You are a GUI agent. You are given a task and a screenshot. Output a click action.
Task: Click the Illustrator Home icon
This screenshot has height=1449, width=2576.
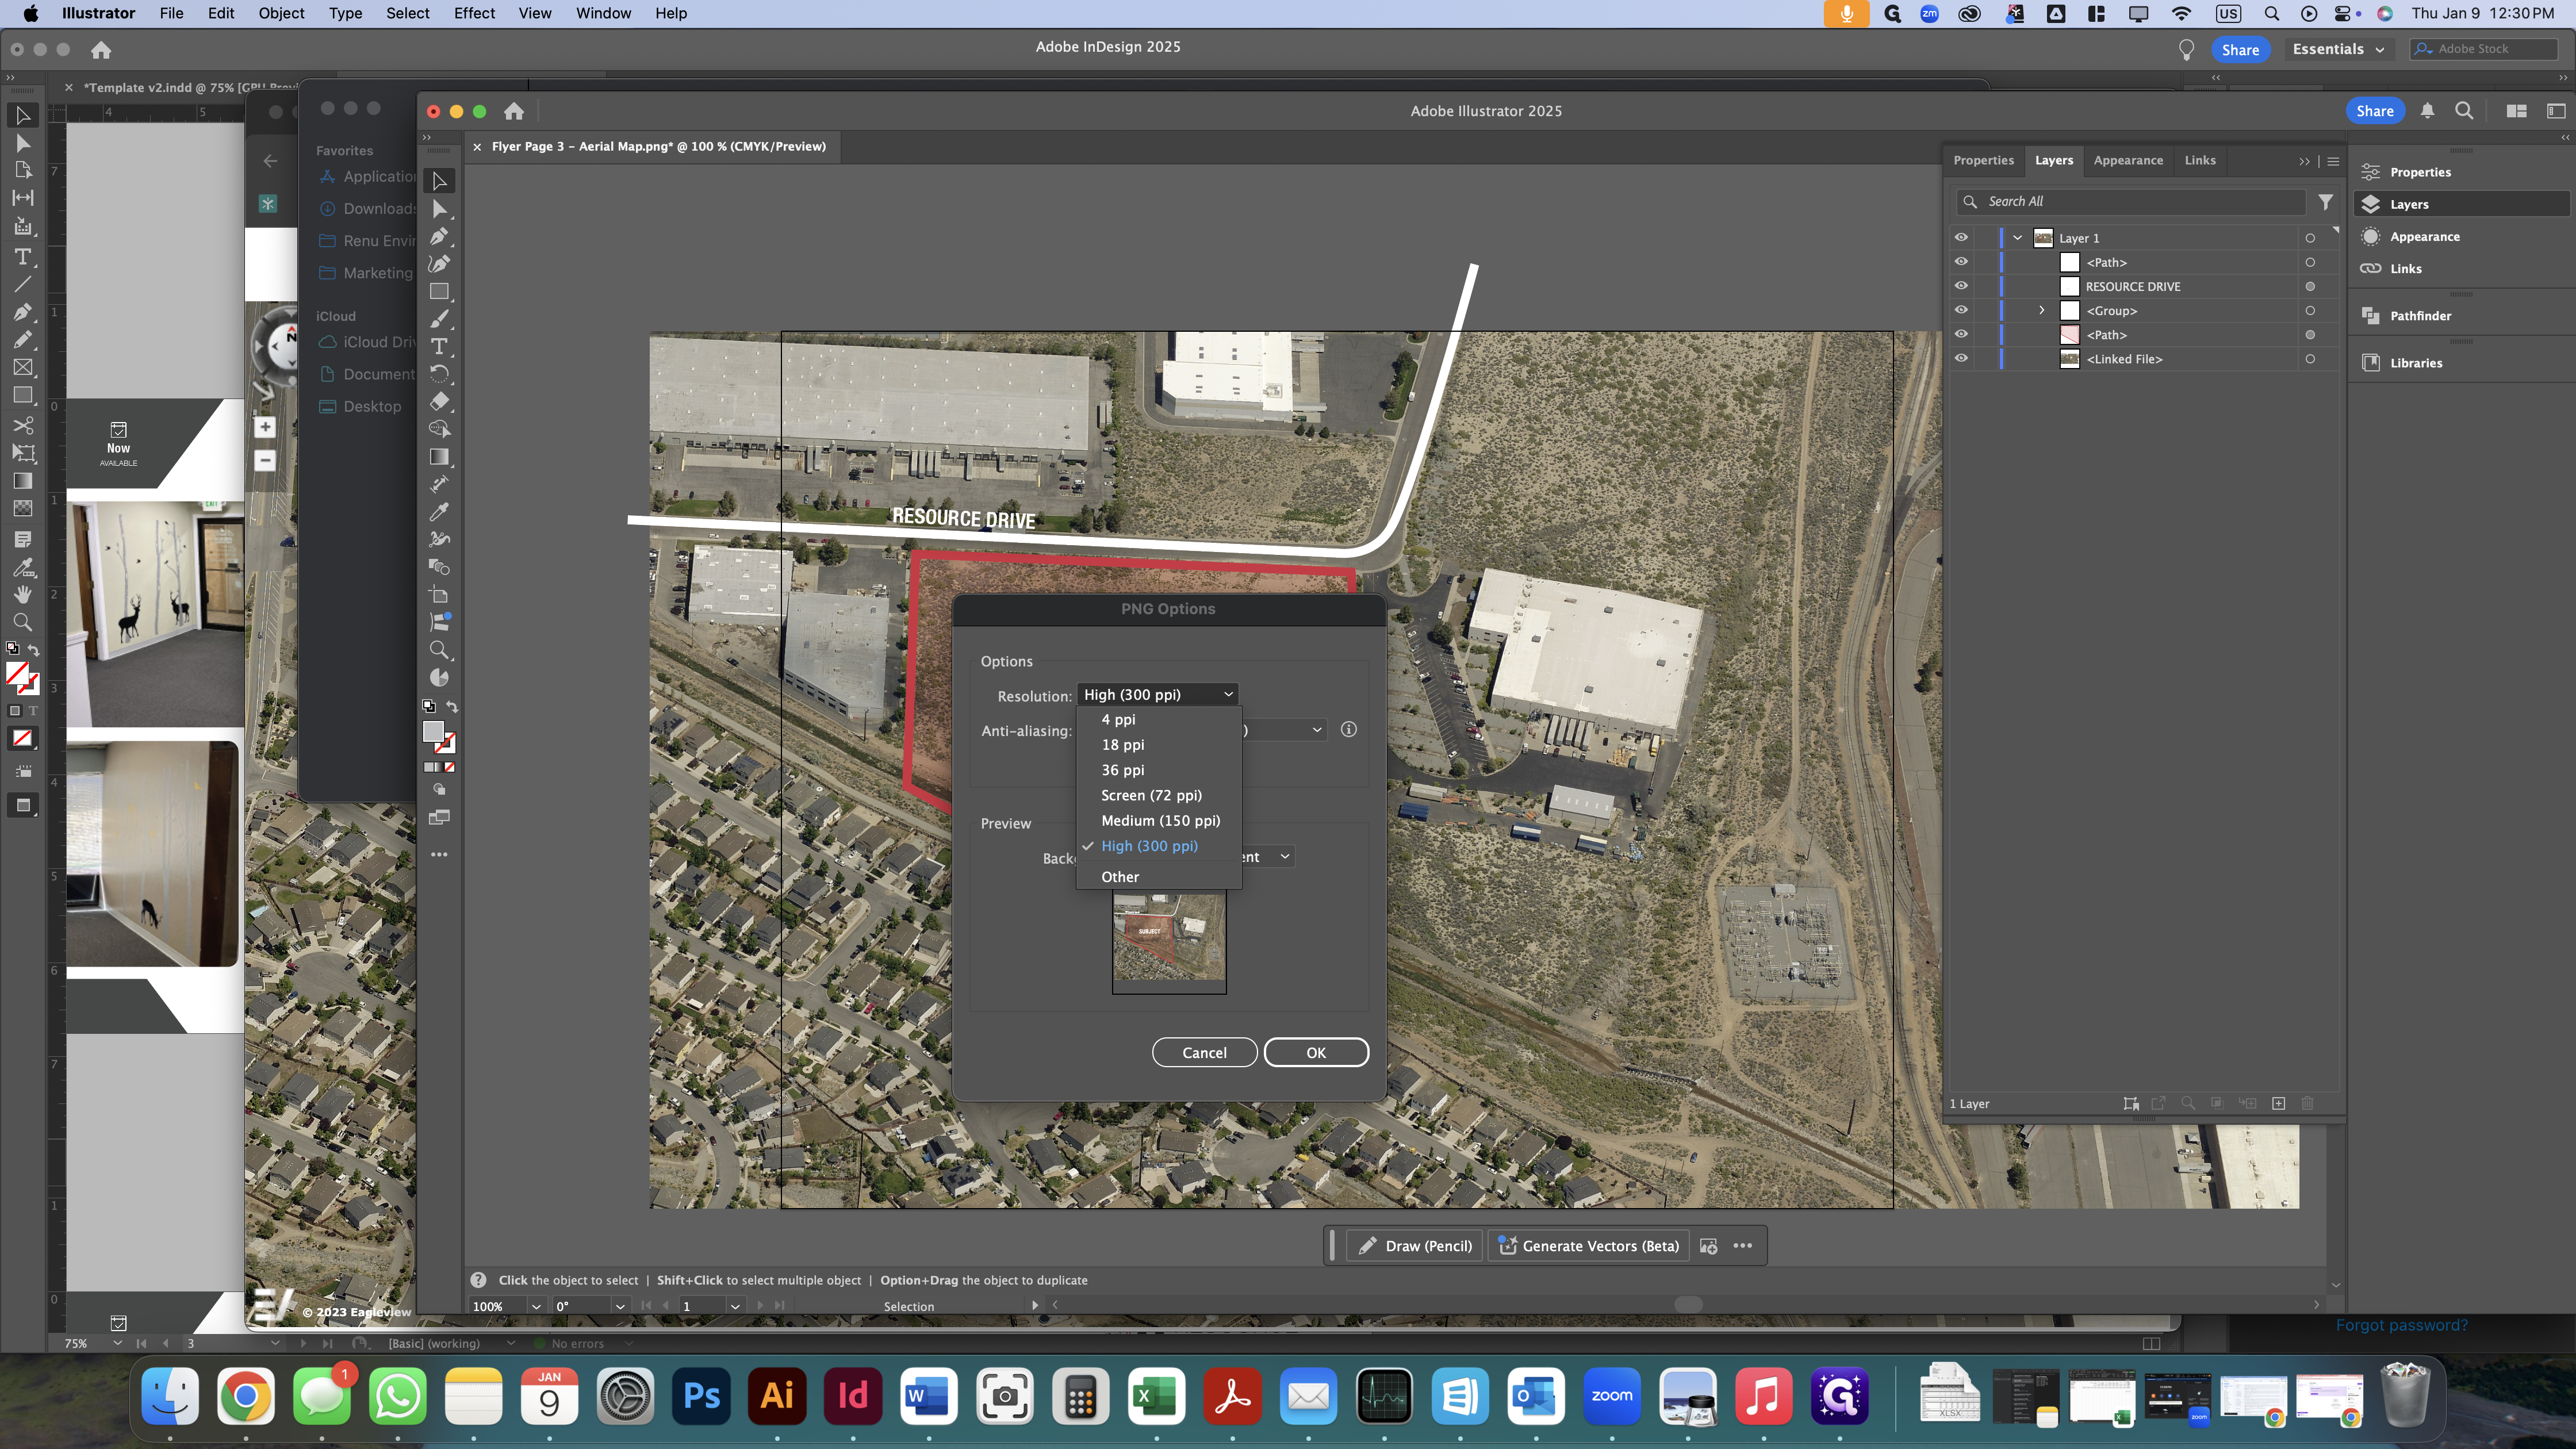[x=514, y=111]
